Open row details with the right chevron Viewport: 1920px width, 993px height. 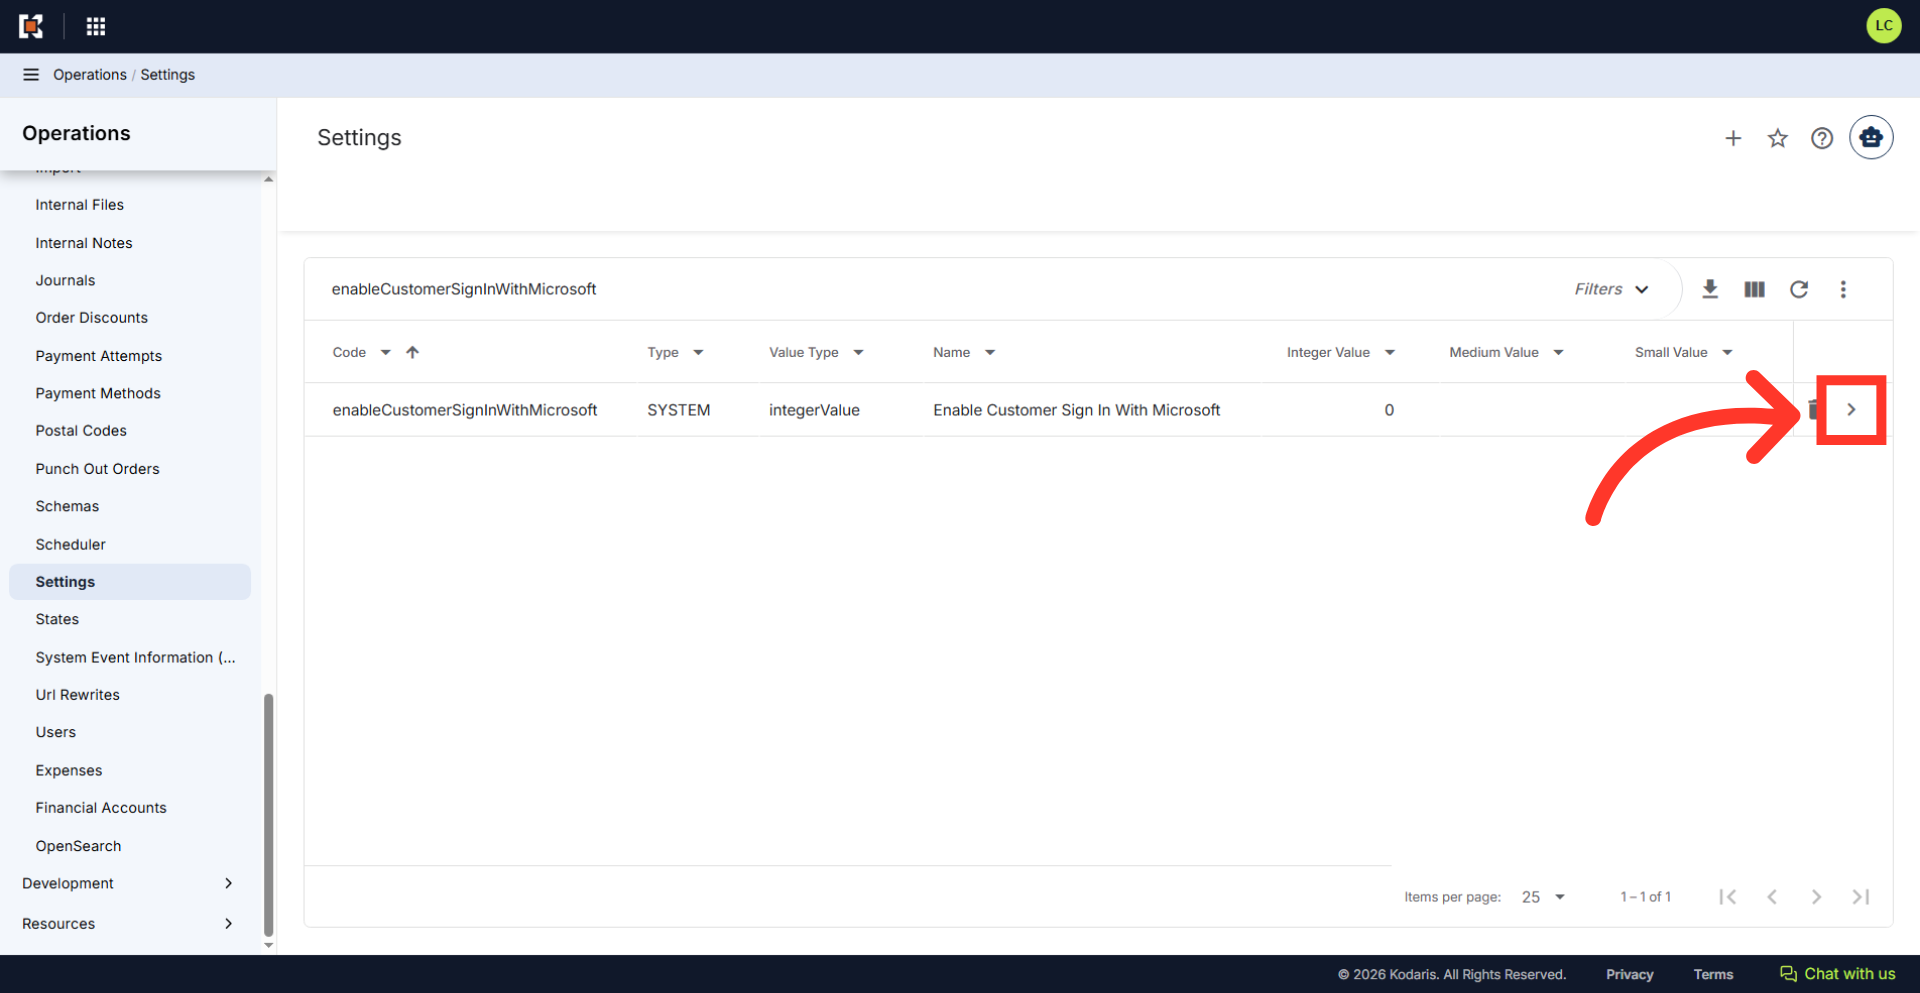(x=1851, y=409)
